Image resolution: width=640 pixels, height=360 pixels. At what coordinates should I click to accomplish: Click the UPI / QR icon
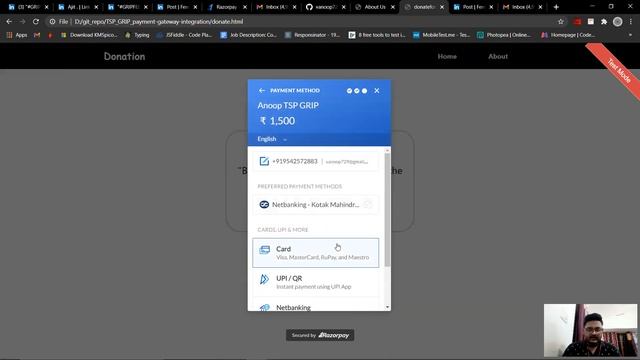(264, 279)
